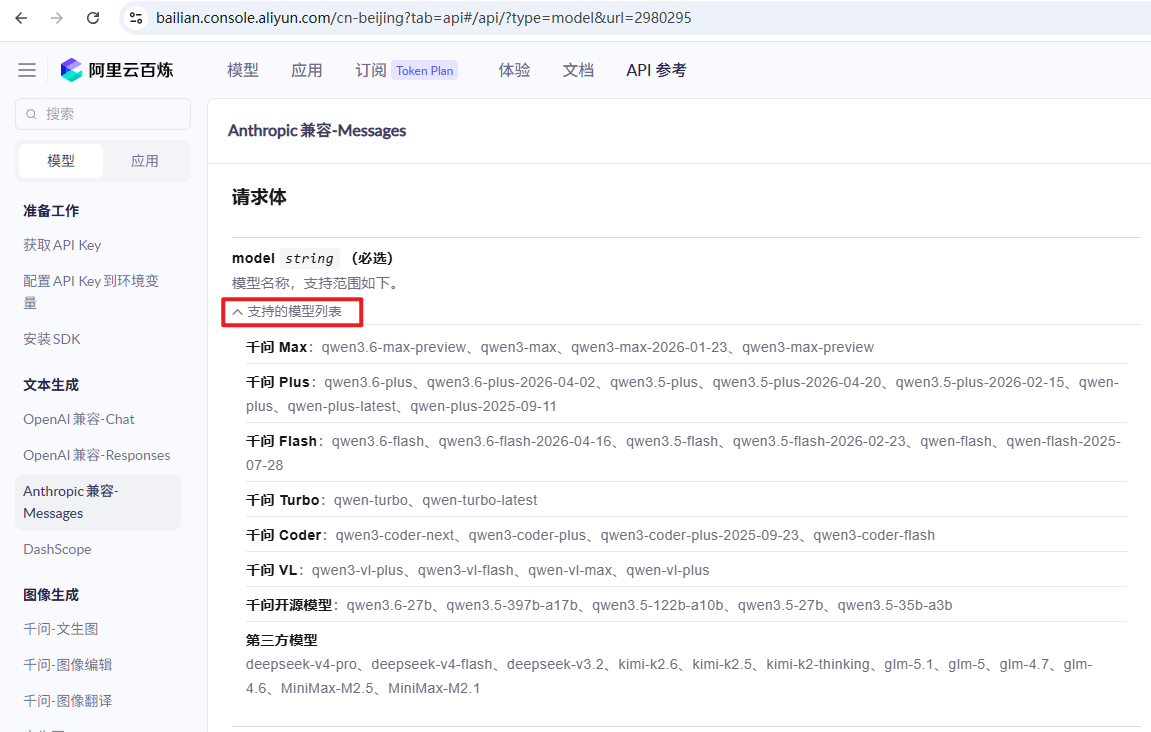
Task: Open OpenAI 兼容-Chat page
Action: tap(79, 418)
